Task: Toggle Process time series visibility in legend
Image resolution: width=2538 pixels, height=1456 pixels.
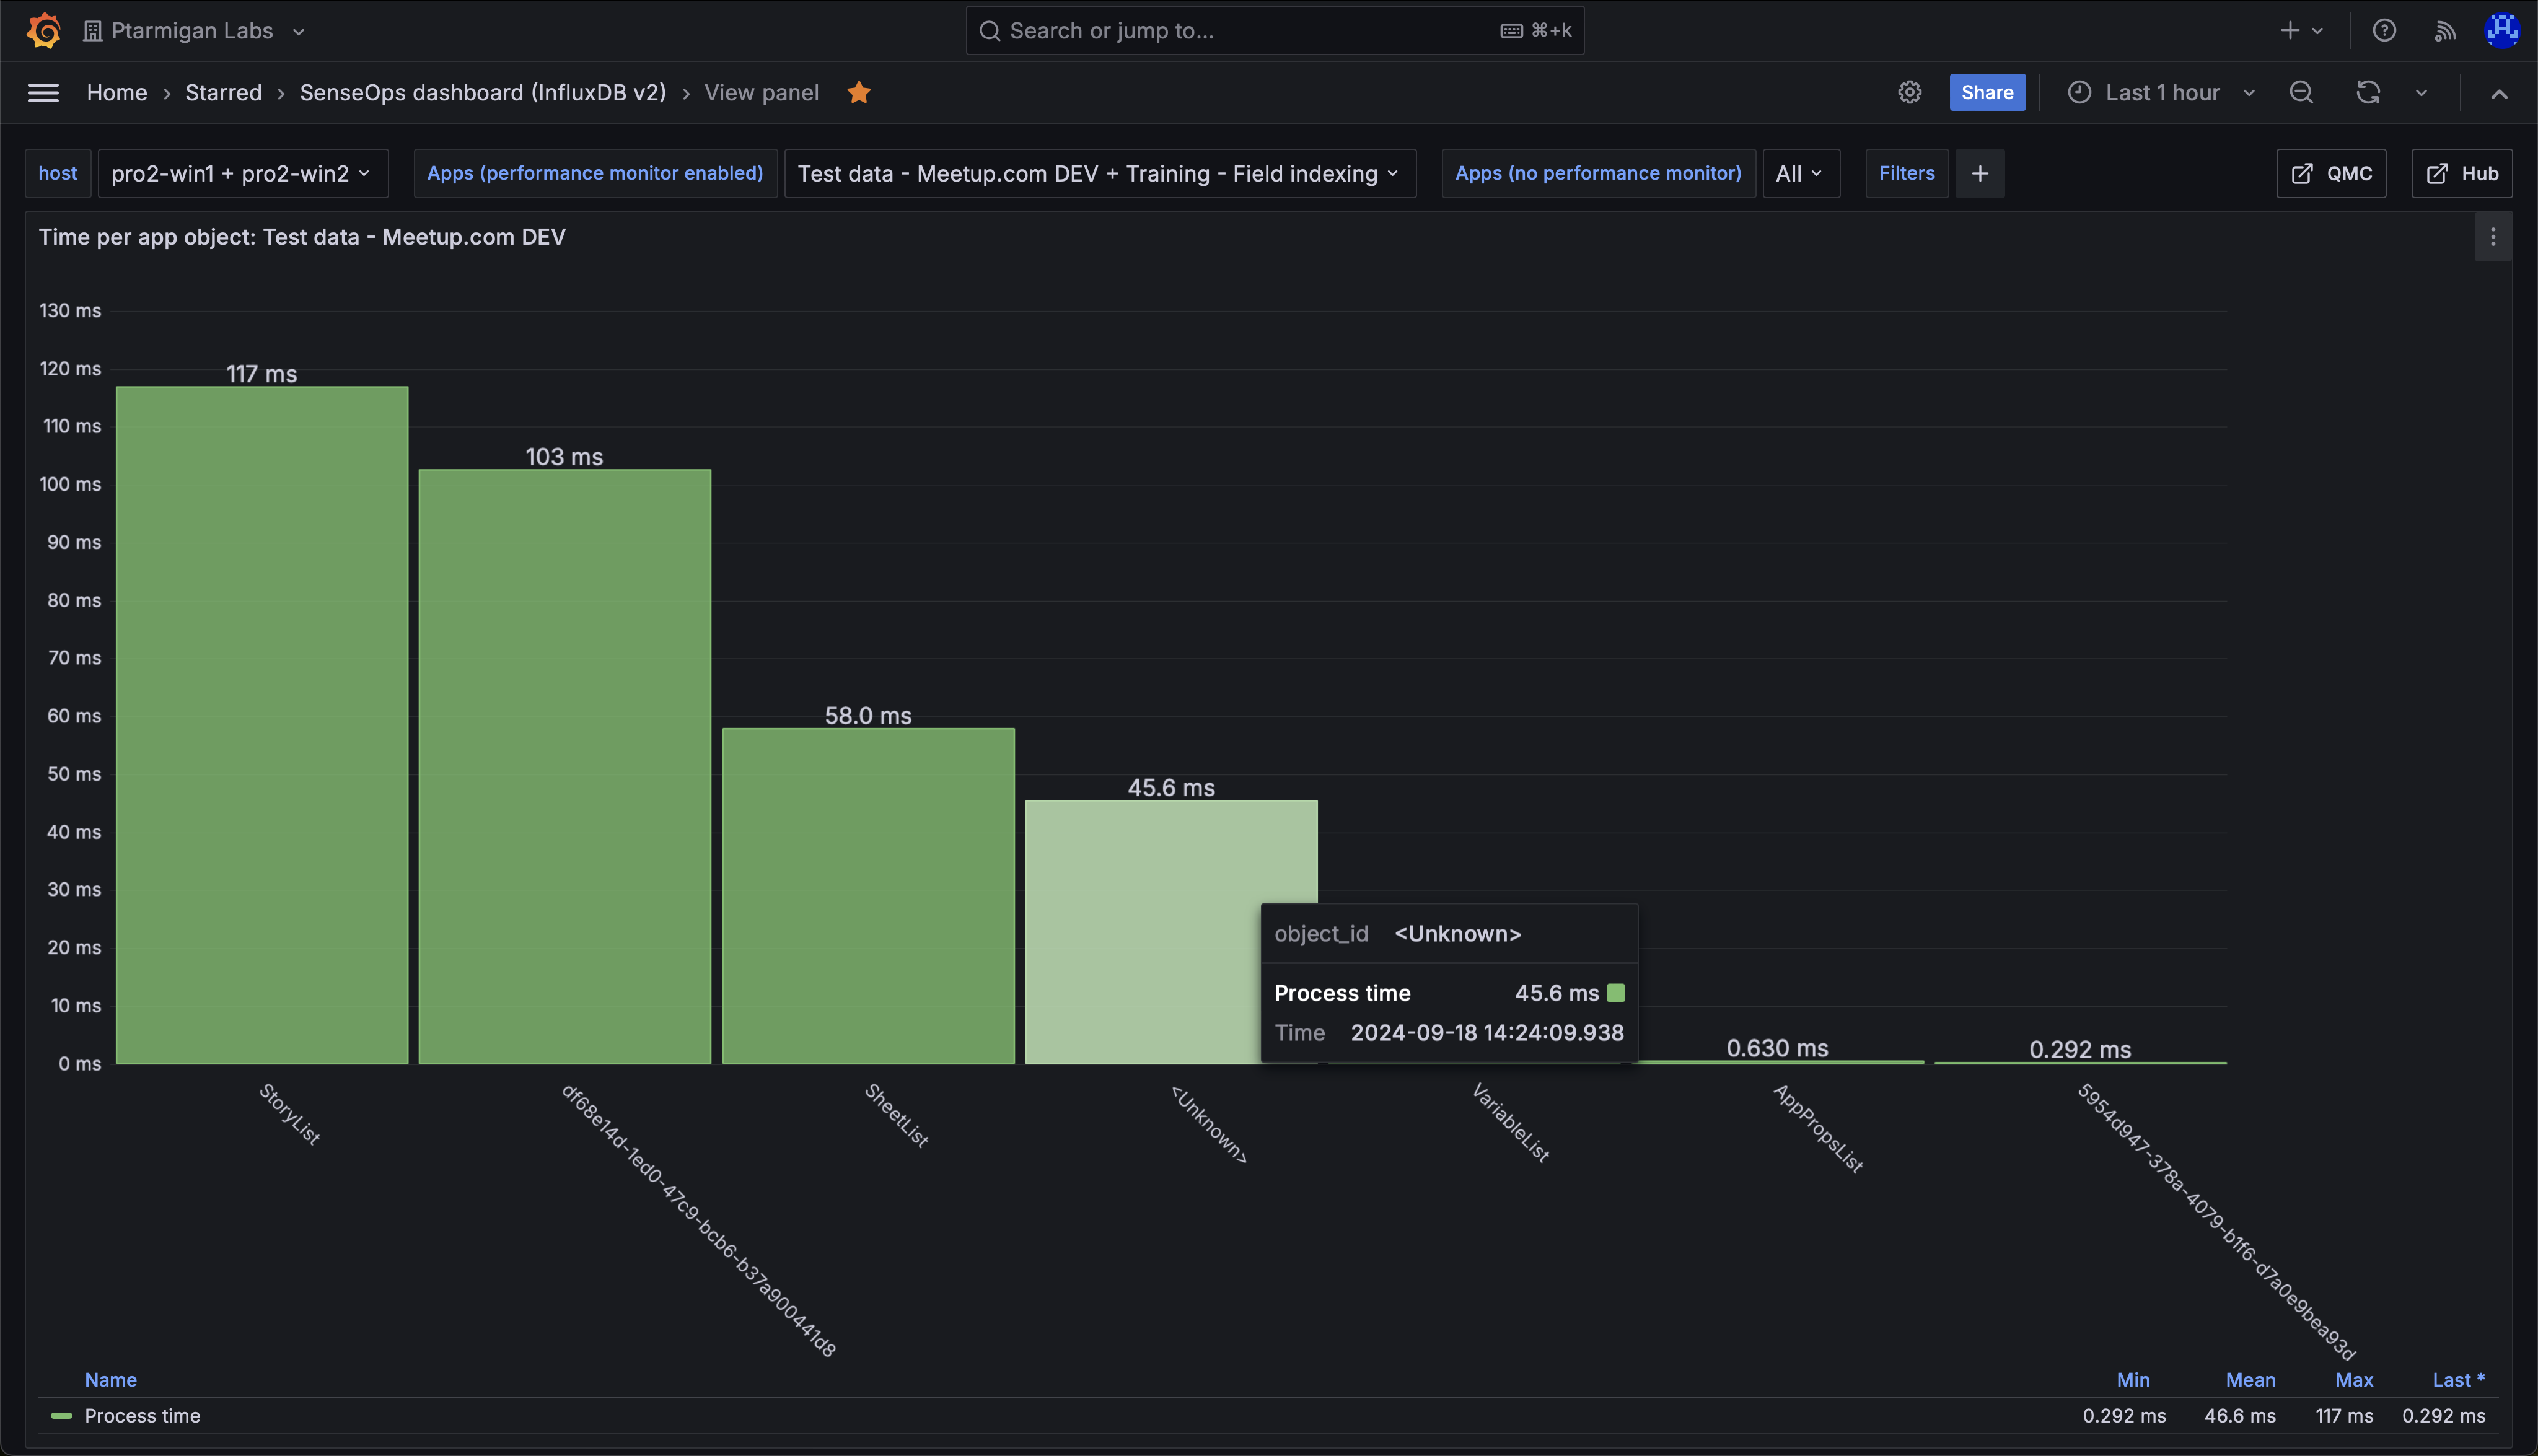Action: click(x=142, y=1415)
